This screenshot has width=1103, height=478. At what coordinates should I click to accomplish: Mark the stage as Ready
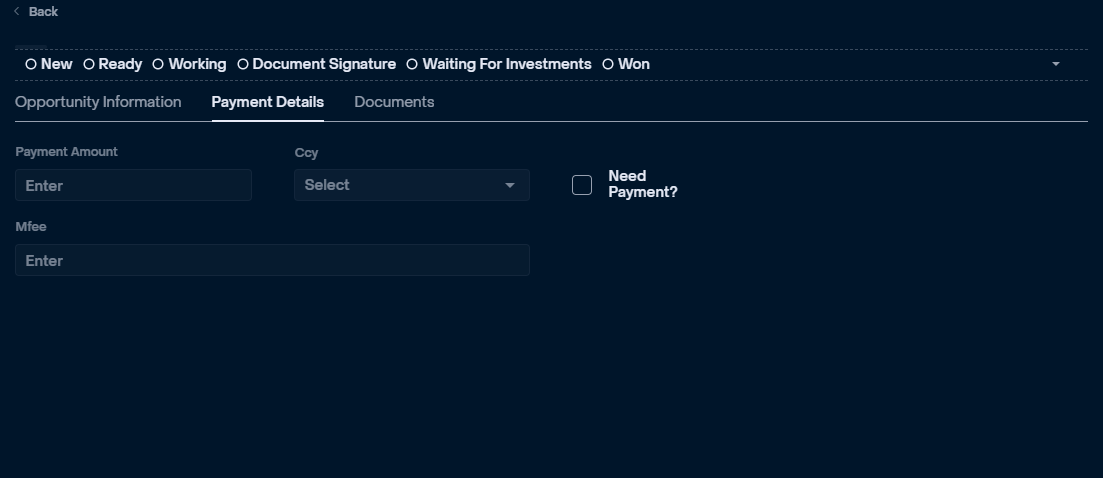point(113,64)
